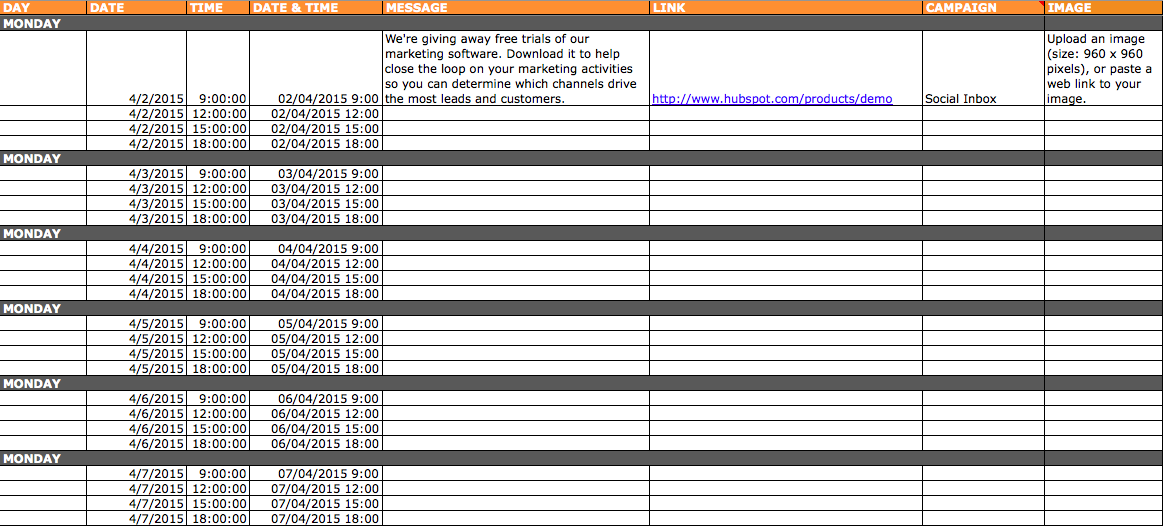The image size is (1163, 526).
Task: Open the hubspot.com/products/demo link
Action: (771, 99)
